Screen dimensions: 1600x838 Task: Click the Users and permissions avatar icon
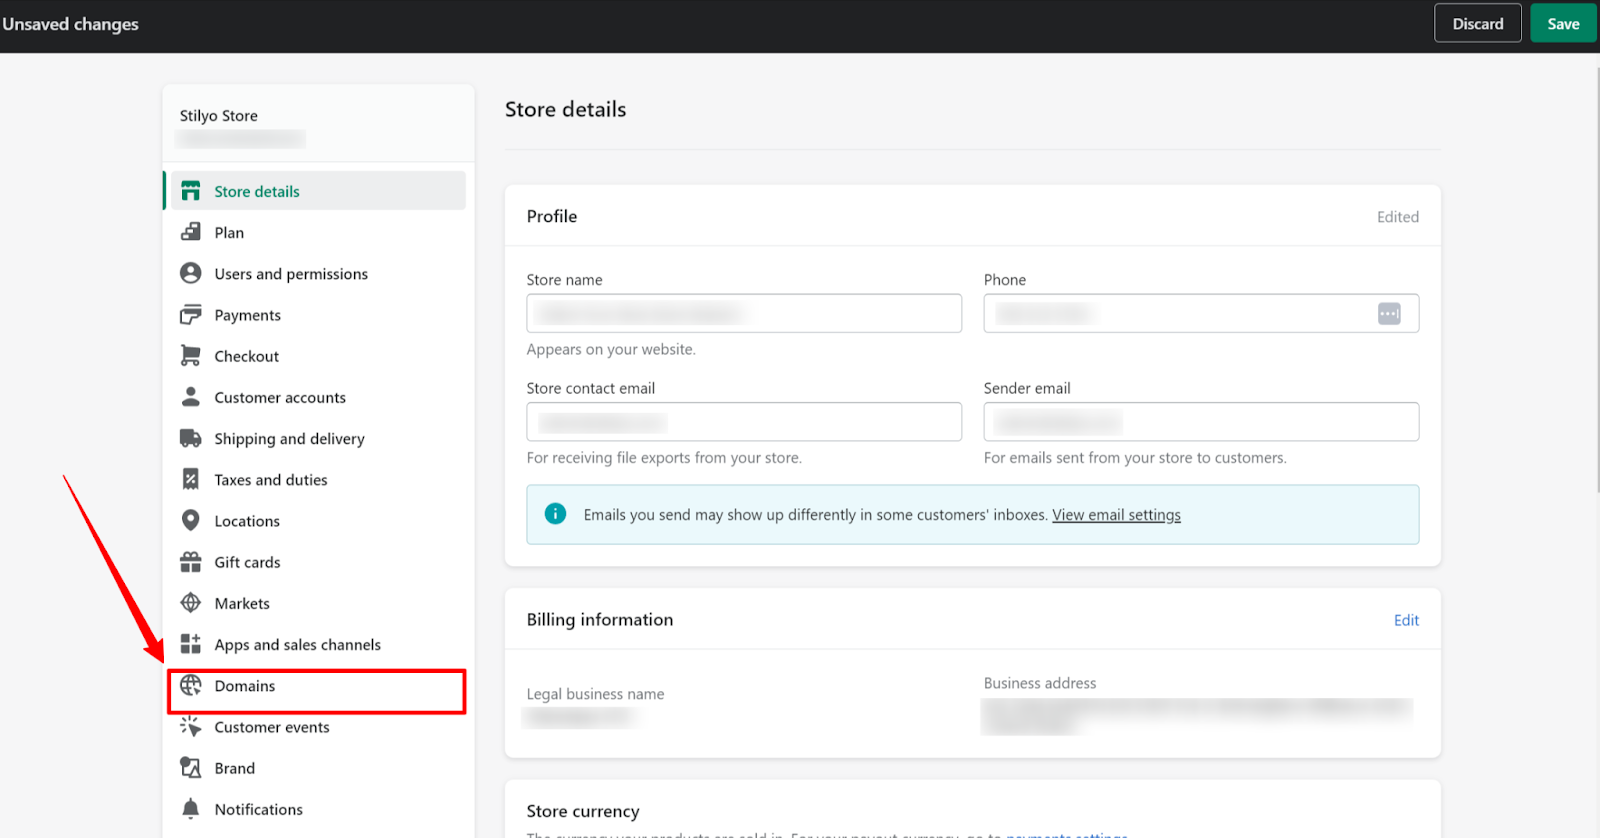(x=190, y=273)
